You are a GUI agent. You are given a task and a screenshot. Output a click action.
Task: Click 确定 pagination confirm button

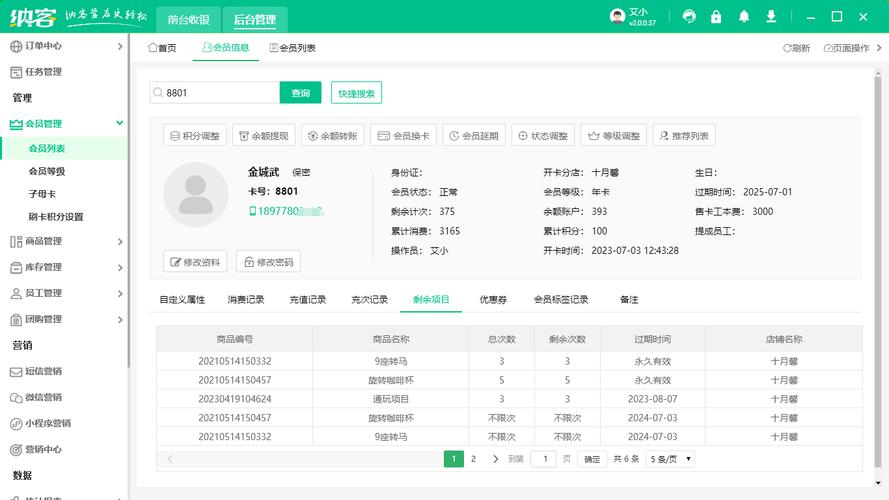[592, 459]
